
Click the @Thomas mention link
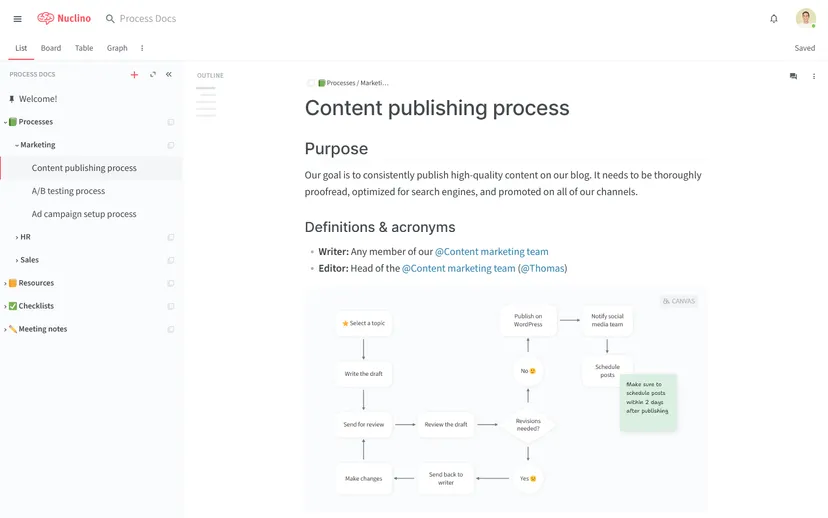click(x=542, y=268)
